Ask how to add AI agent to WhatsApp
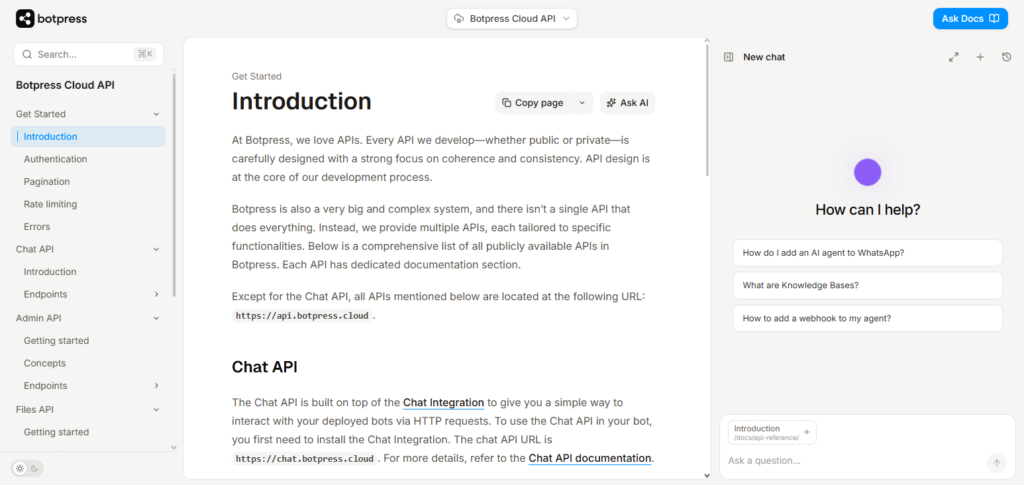This screenshot has width=1024, height=485. click(x=867, y=253)
